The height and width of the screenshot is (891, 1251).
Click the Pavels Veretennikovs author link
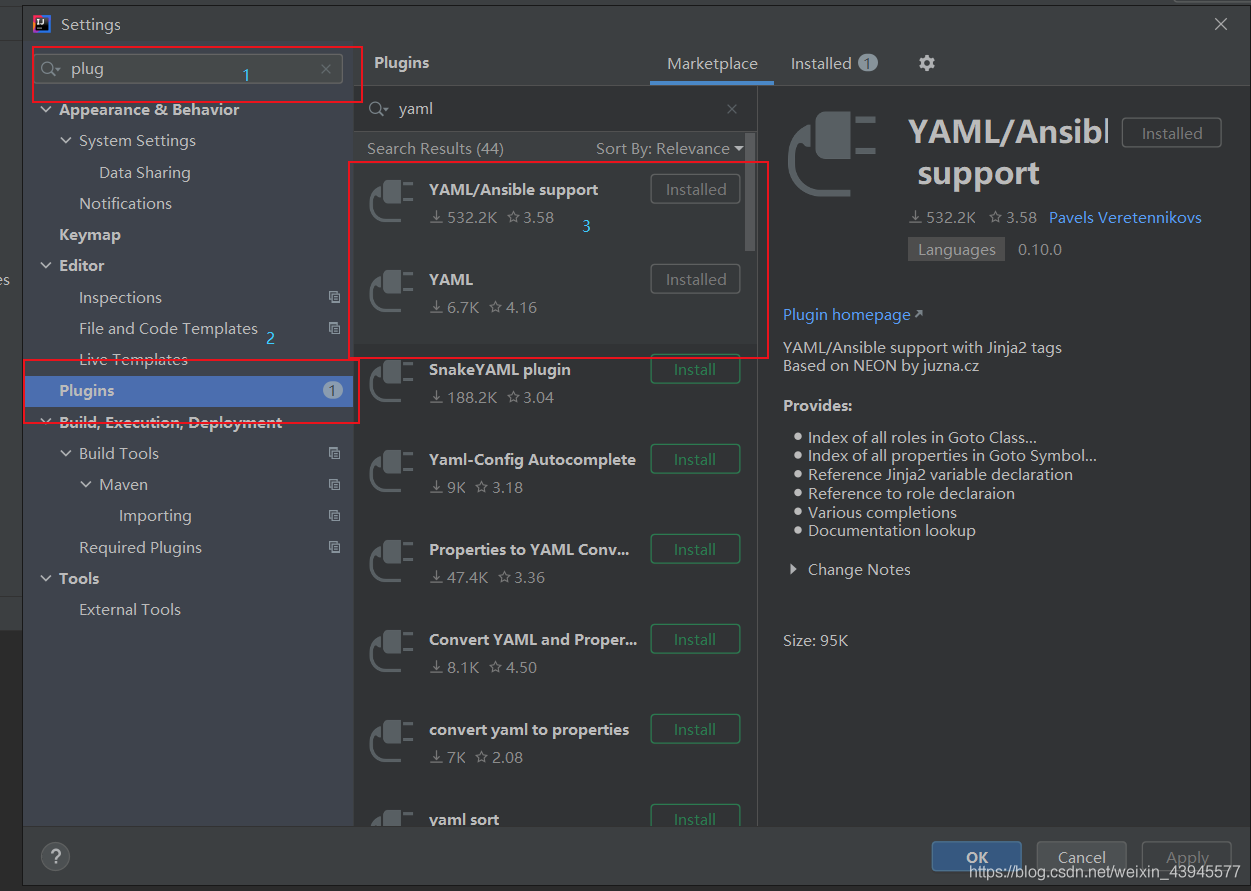click(1124, 217)
